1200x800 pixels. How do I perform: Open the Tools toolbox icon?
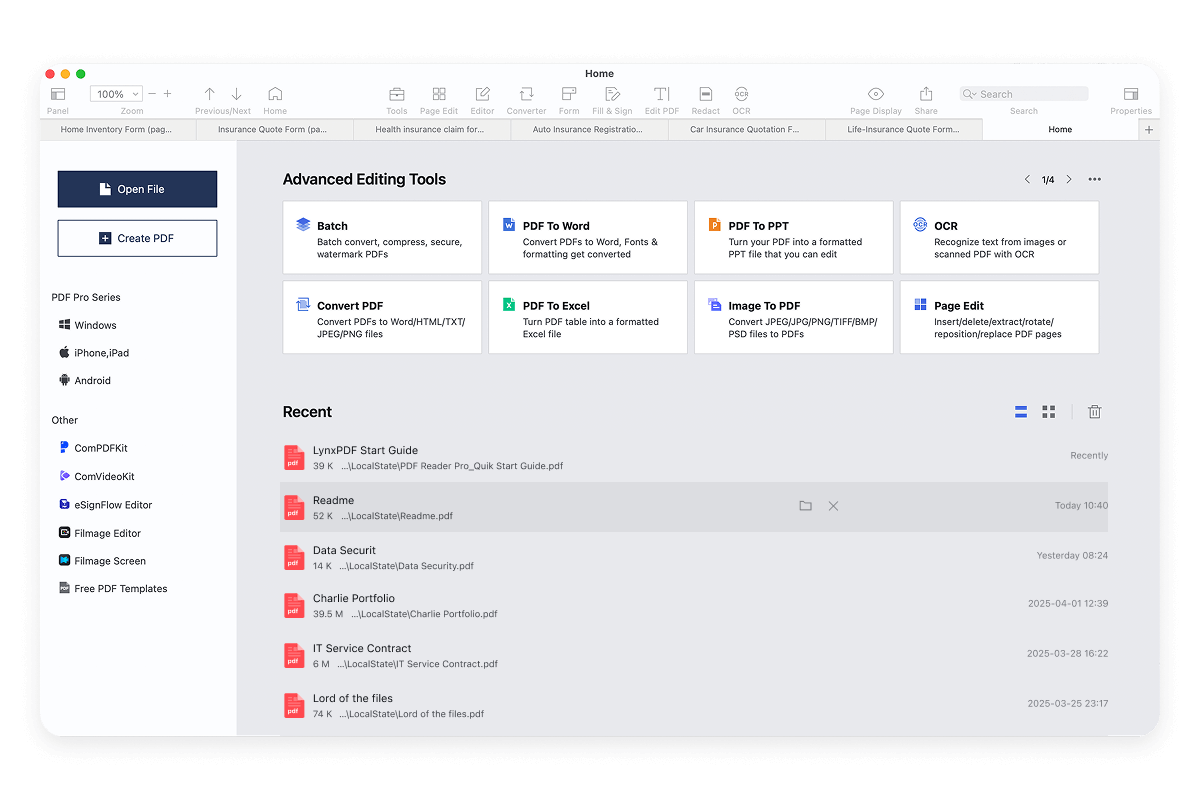pos(397,94)
